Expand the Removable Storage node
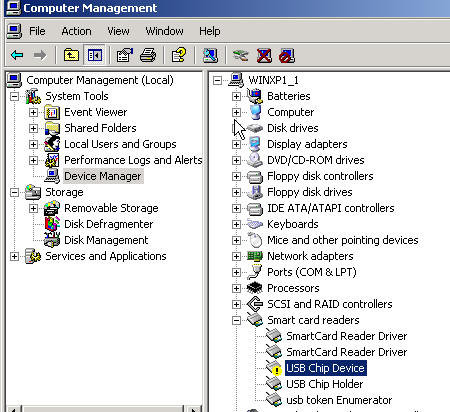450x412 pixels. coord(33,208)
